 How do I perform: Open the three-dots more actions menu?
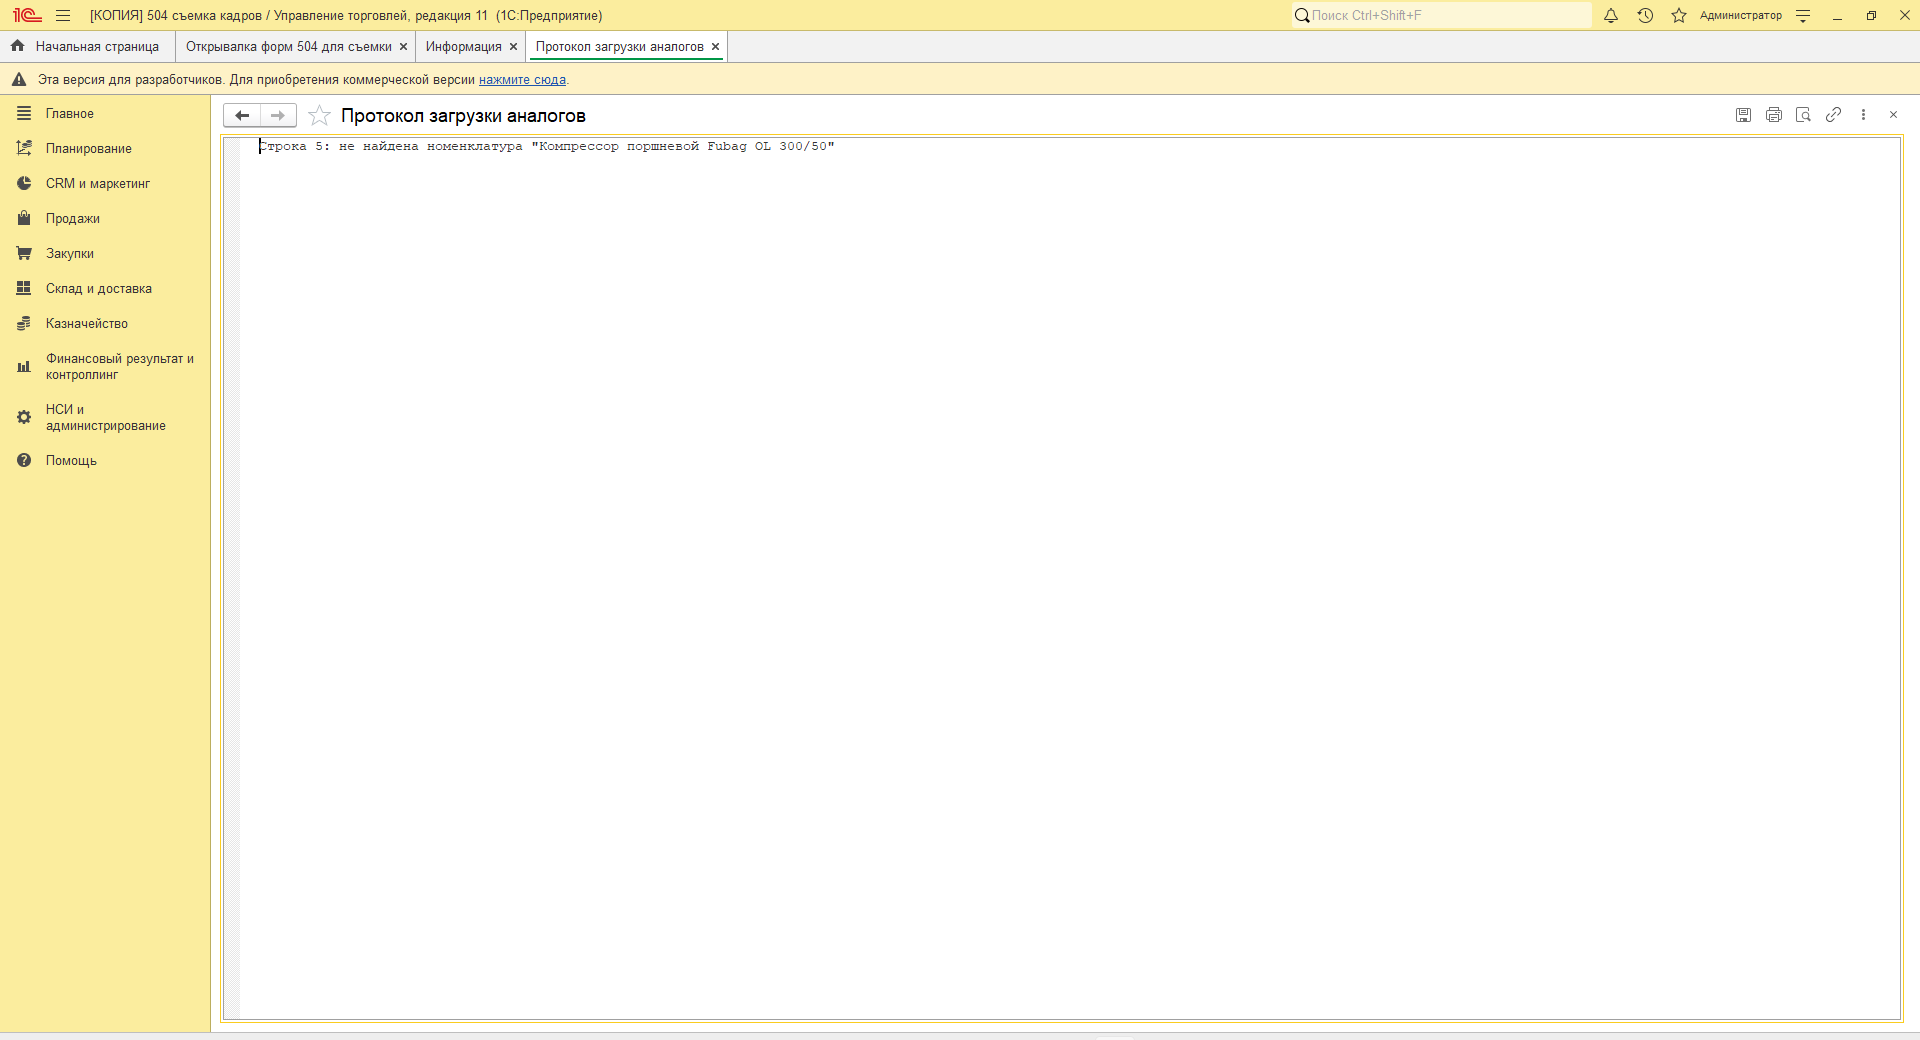[1863, 115]
